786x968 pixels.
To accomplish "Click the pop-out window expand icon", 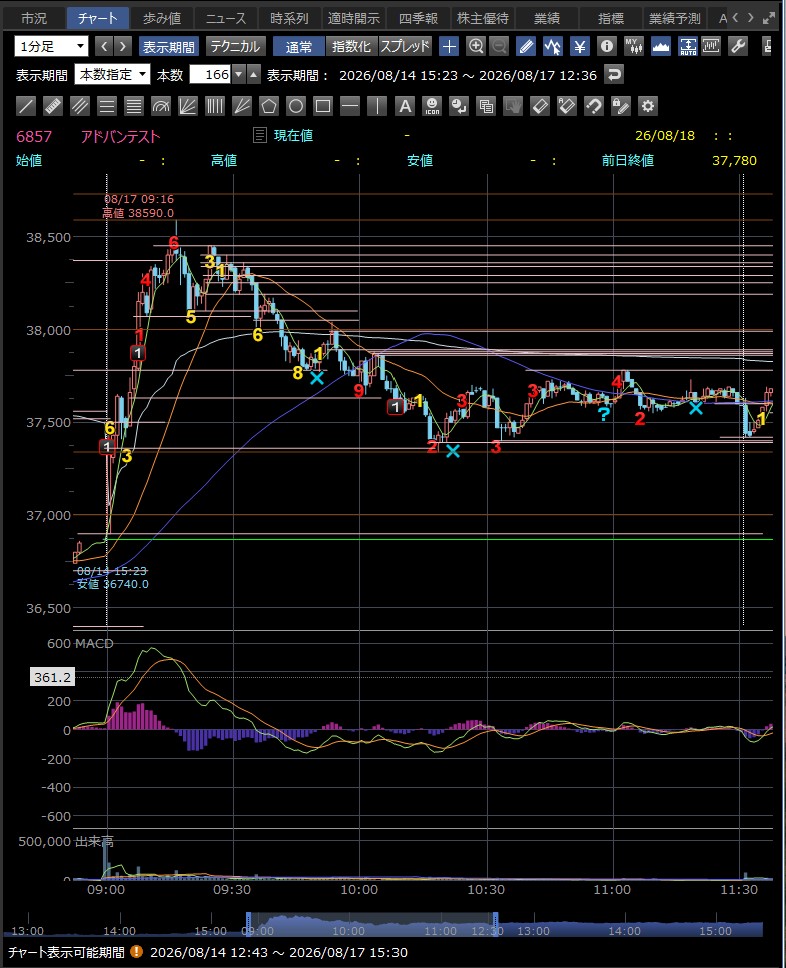I will 769,19.
